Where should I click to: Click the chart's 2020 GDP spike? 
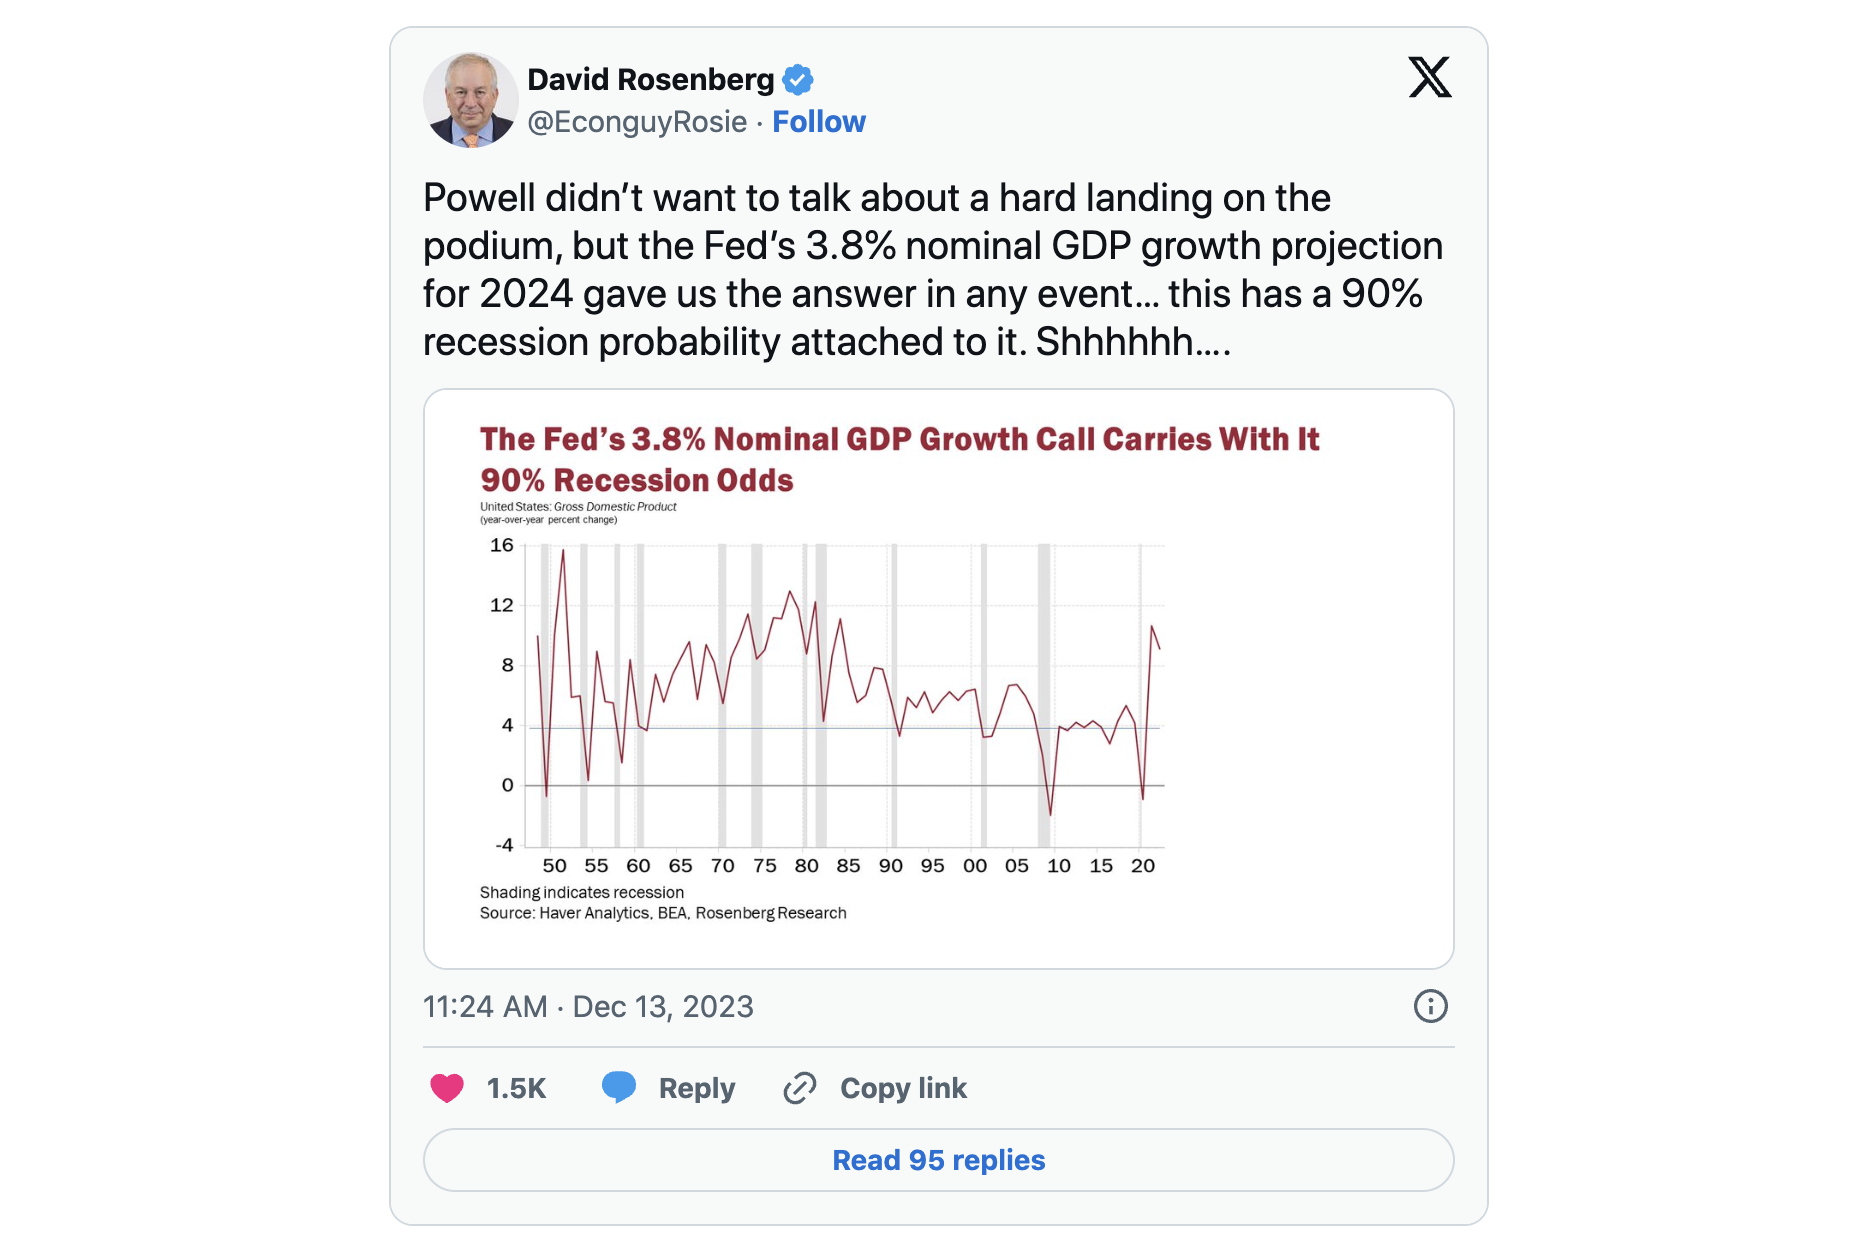(1152, 630)
